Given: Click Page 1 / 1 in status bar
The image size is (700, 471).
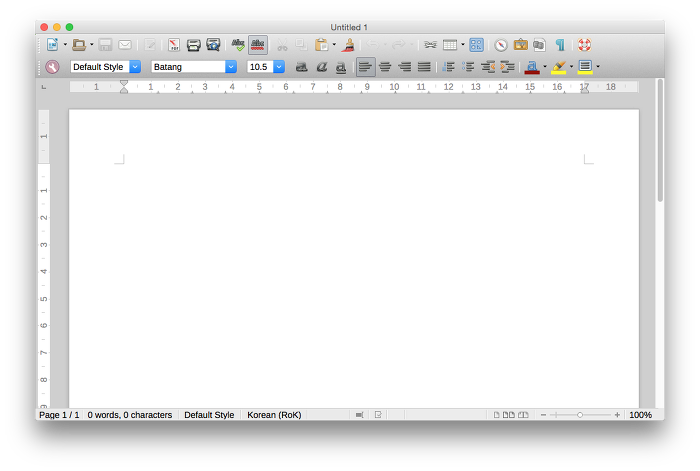Looking at the screenshot, I should [59, 415].
